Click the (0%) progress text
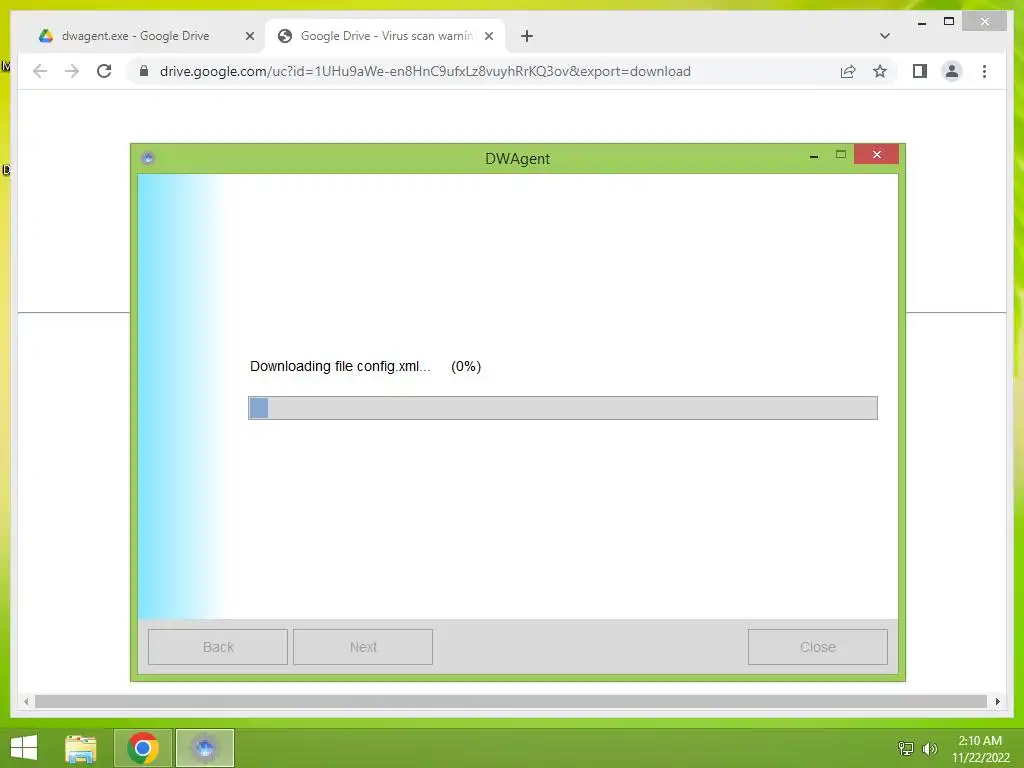This screenshot has height=768, width=1024. click(466, 366)
